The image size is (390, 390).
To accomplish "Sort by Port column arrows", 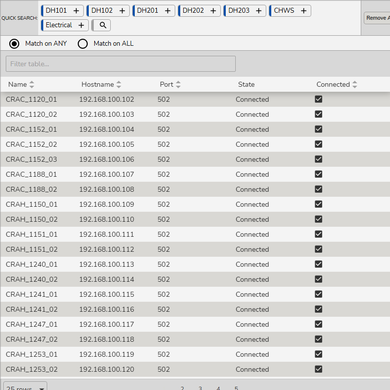I will pyautogui.click(x=178, y=84).
